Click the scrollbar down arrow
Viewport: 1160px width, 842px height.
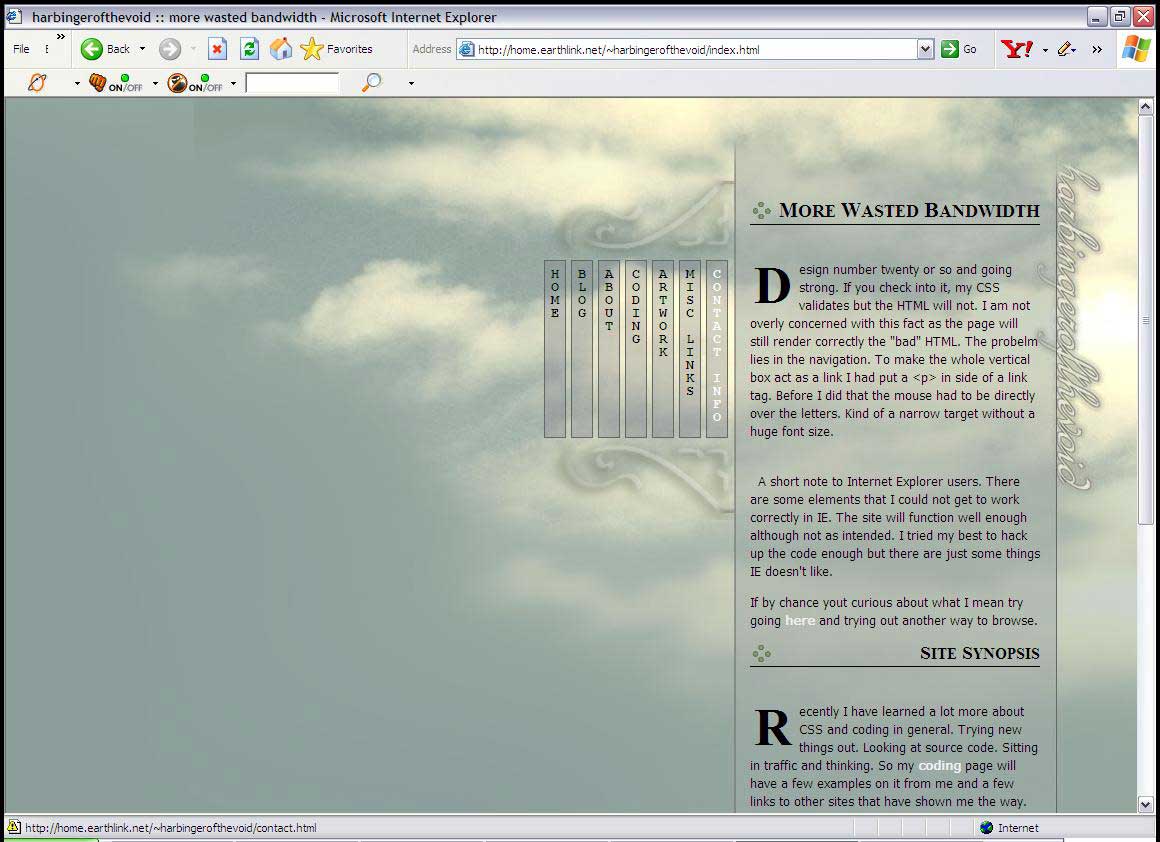[x=1145, y=804]
